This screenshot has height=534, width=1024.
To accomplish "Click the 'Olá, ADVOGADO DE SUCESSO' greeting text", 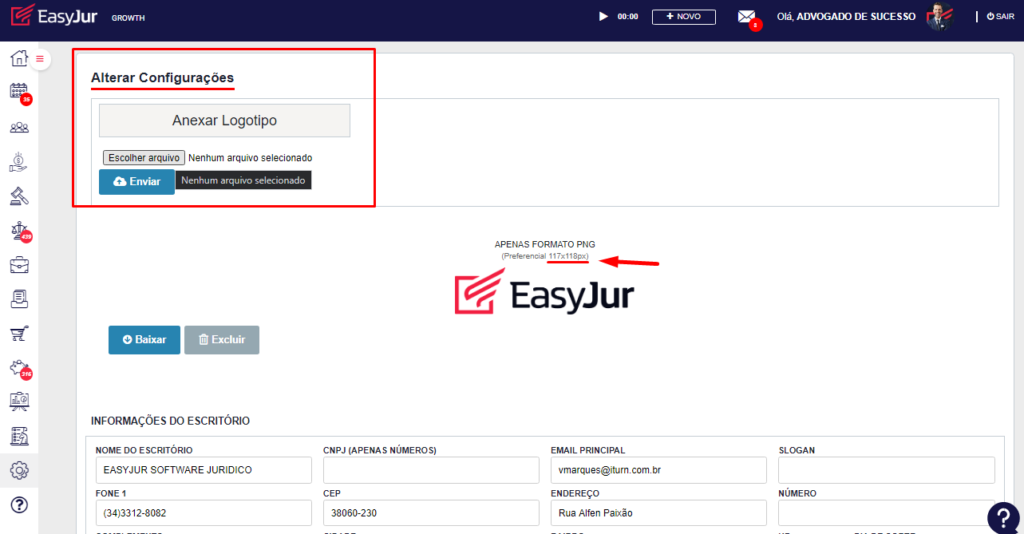I will coord(846,16).
